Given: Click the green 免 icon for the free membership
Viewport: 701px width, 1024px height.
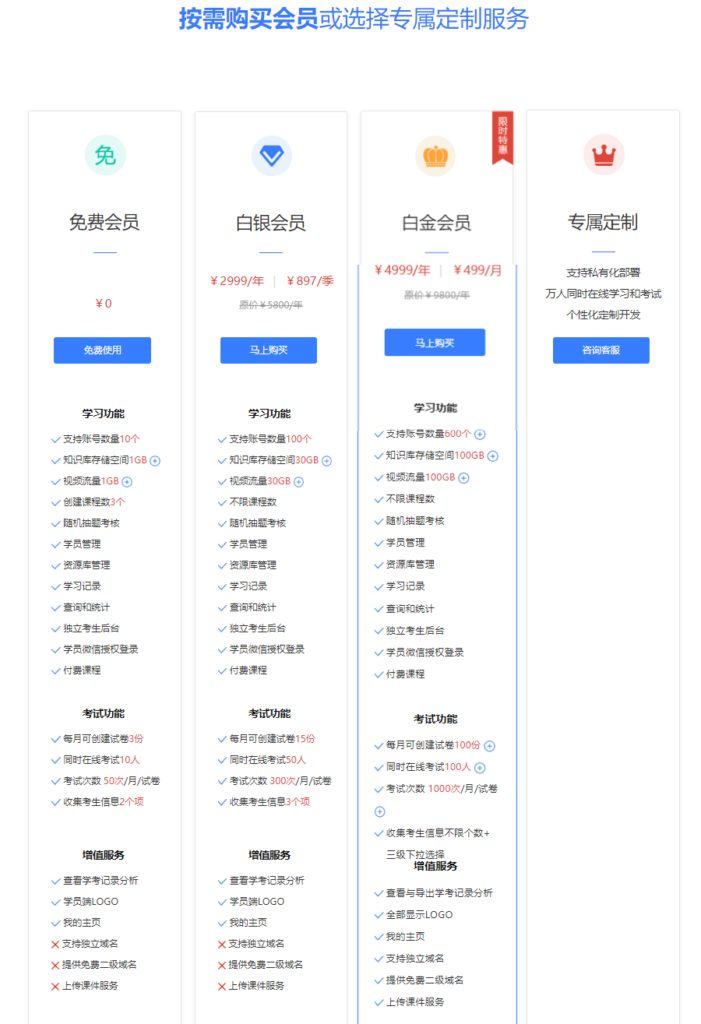Looking at the screenshot, I should [x=105, y=155].
